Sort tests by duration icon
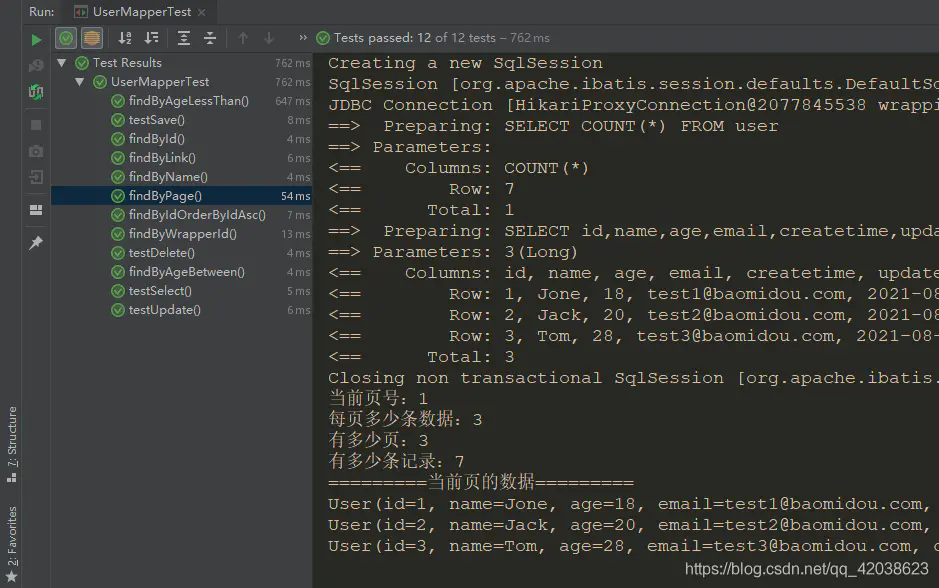The width and height of the screenshot is (939, 588). click(152, 38)
